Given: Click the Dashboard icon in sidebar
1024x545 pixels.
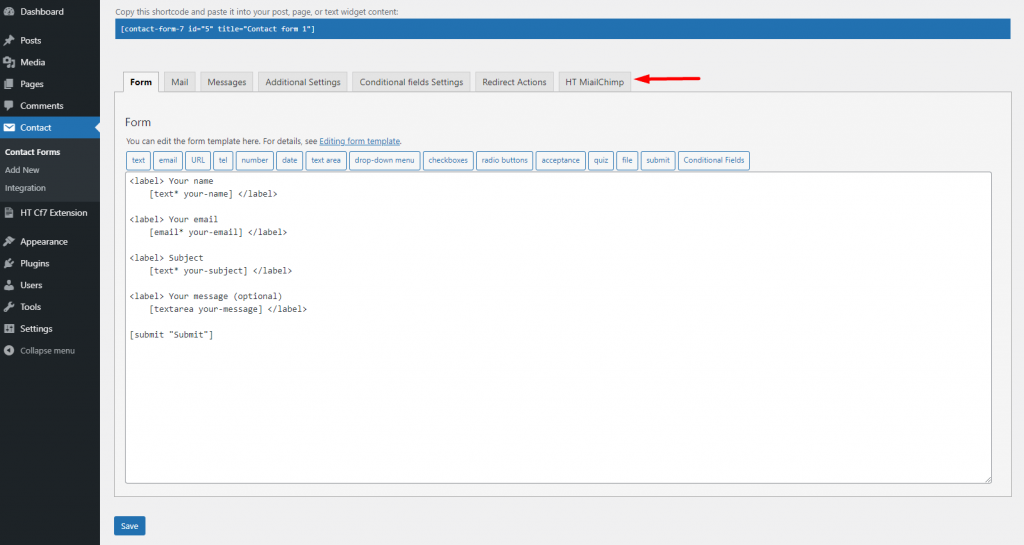Looking at the screenshot, I should [x=9, y=12].
